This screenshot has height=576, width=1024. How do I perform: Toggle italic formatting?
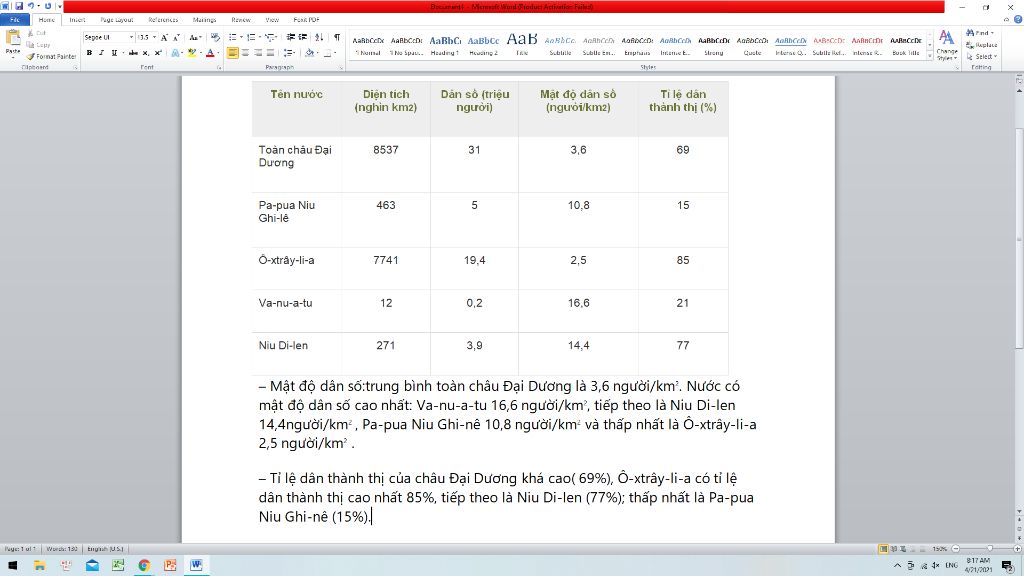pos(102,53)
